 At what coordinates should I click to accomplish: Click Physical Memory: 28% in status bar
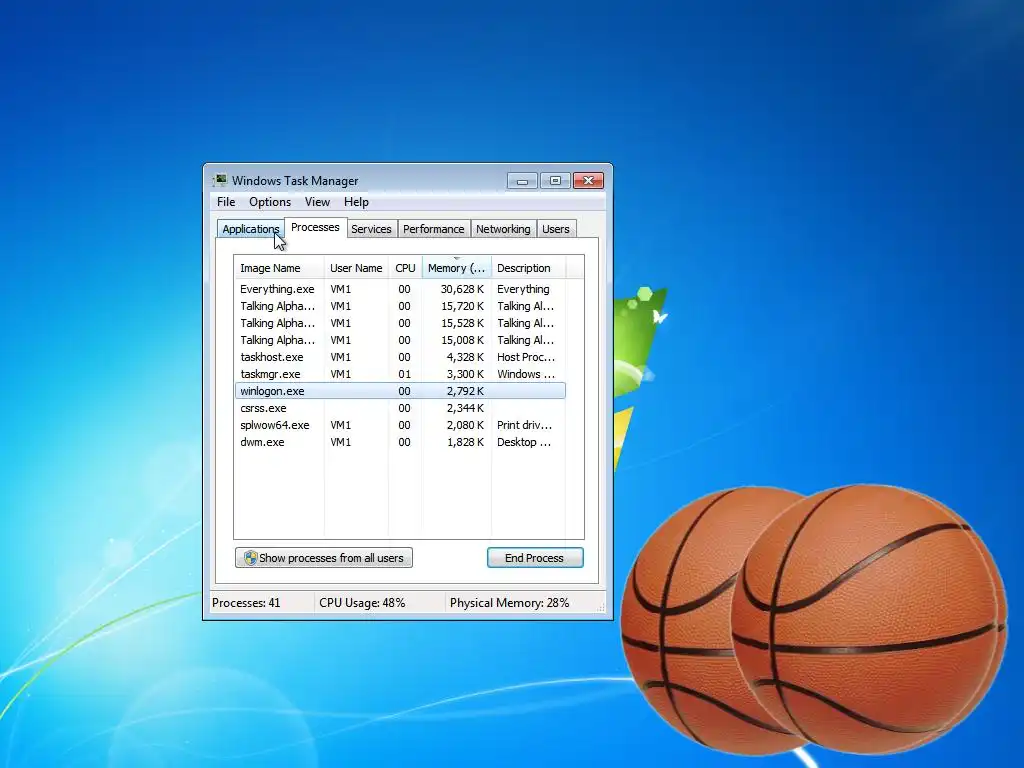(509, 603)
